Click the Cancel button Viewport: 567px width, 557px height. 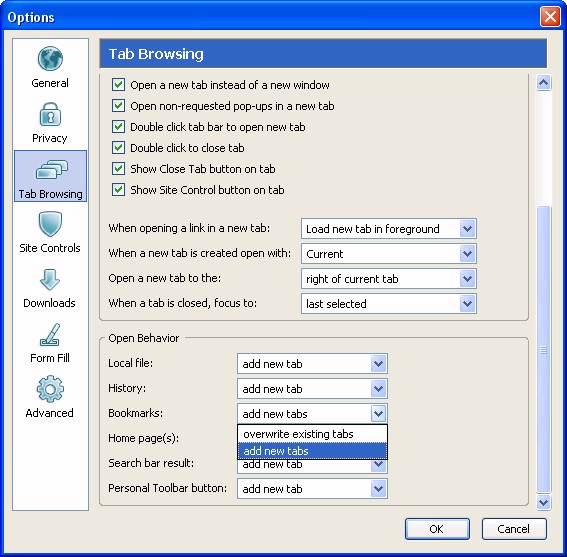pyautogui.click(x=514, y=529)
